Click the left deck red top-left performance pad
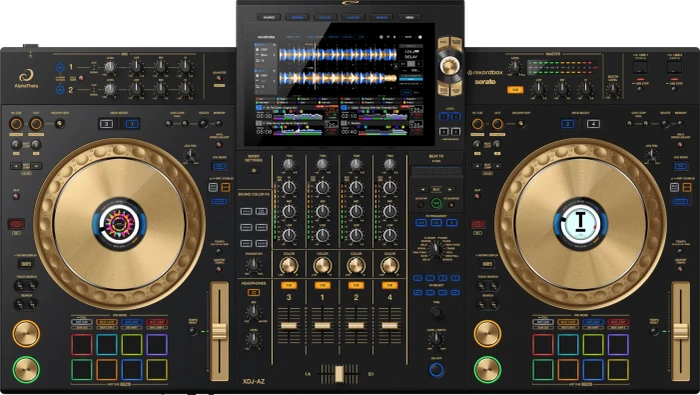The height and width of the screenshot is (395, 700). tap(82, 345)
